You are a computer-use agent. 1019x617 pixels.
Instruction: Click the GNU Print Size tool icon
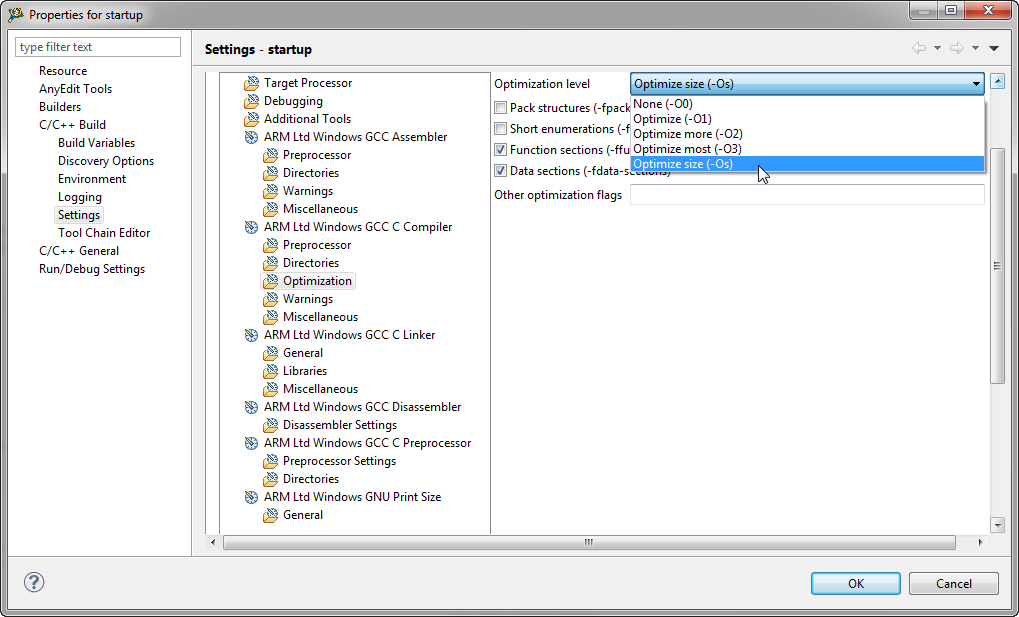(251, 497)
